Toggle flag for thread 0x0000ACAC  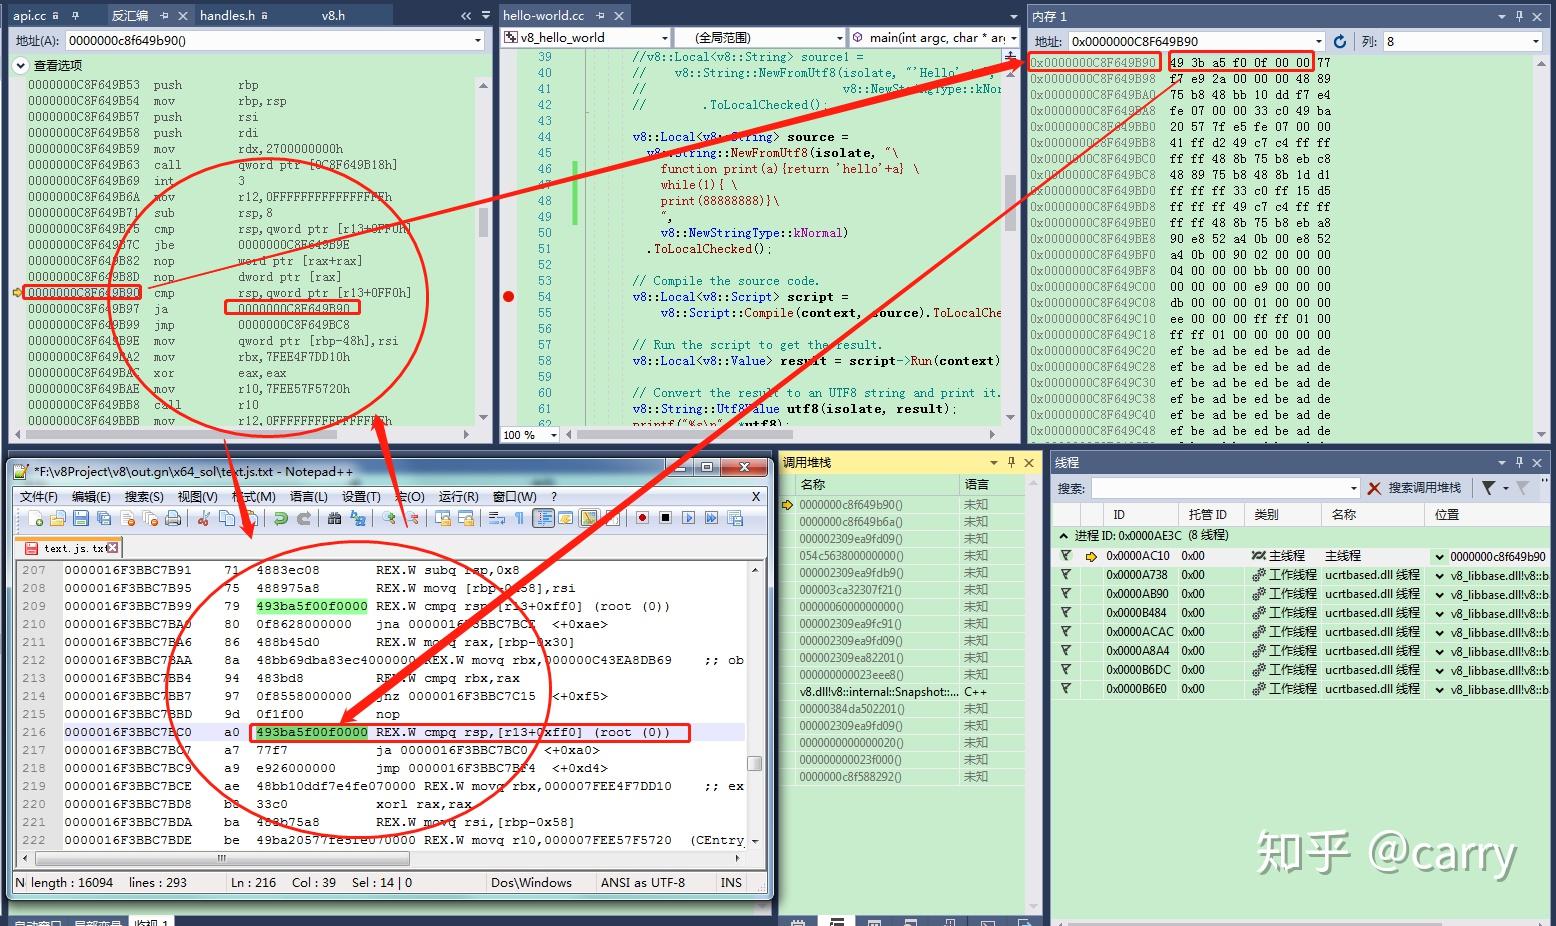point(1066,632)
